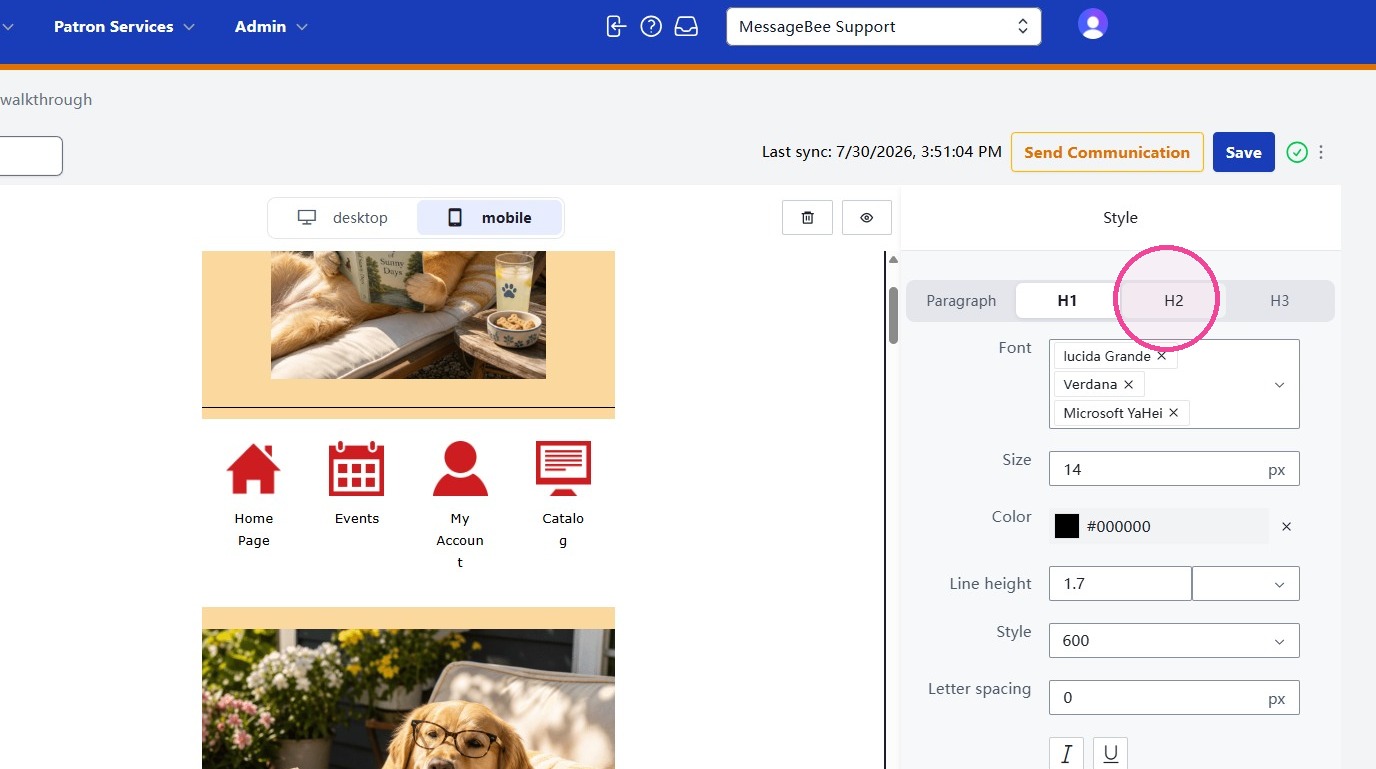Select the H1 tab

(1067, 301)
